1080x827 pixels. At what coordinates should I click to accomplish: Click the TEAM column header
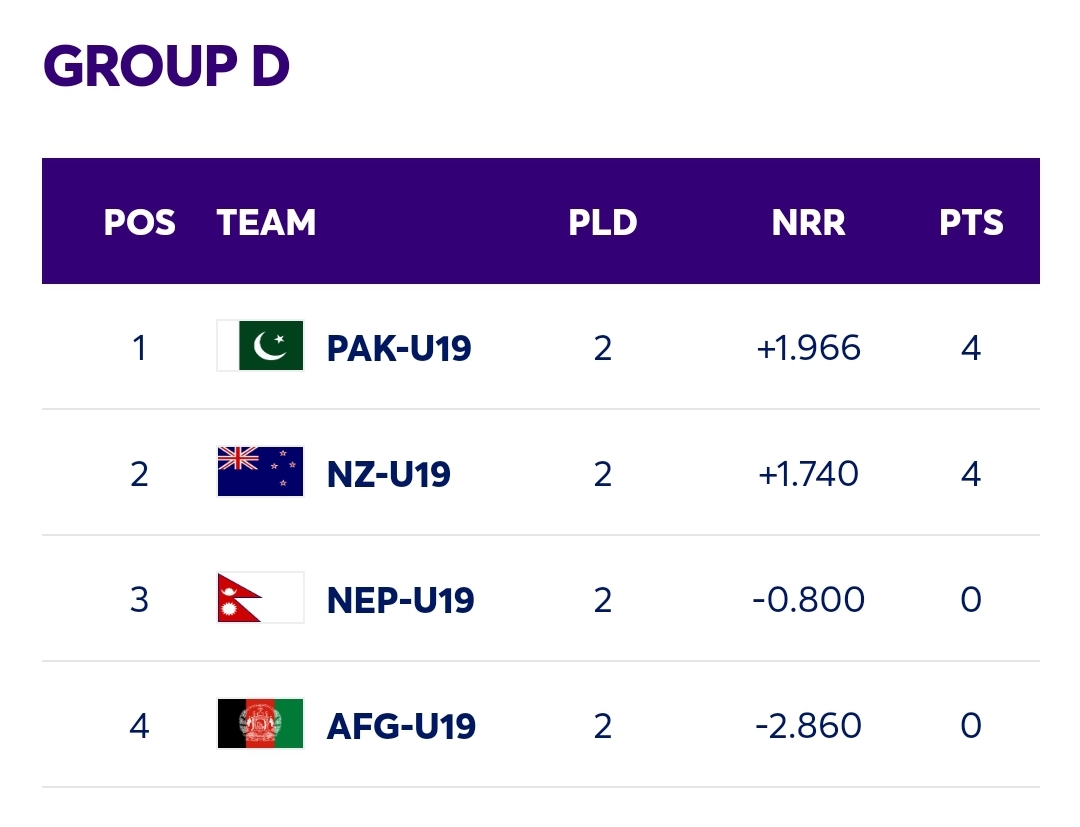267,222
